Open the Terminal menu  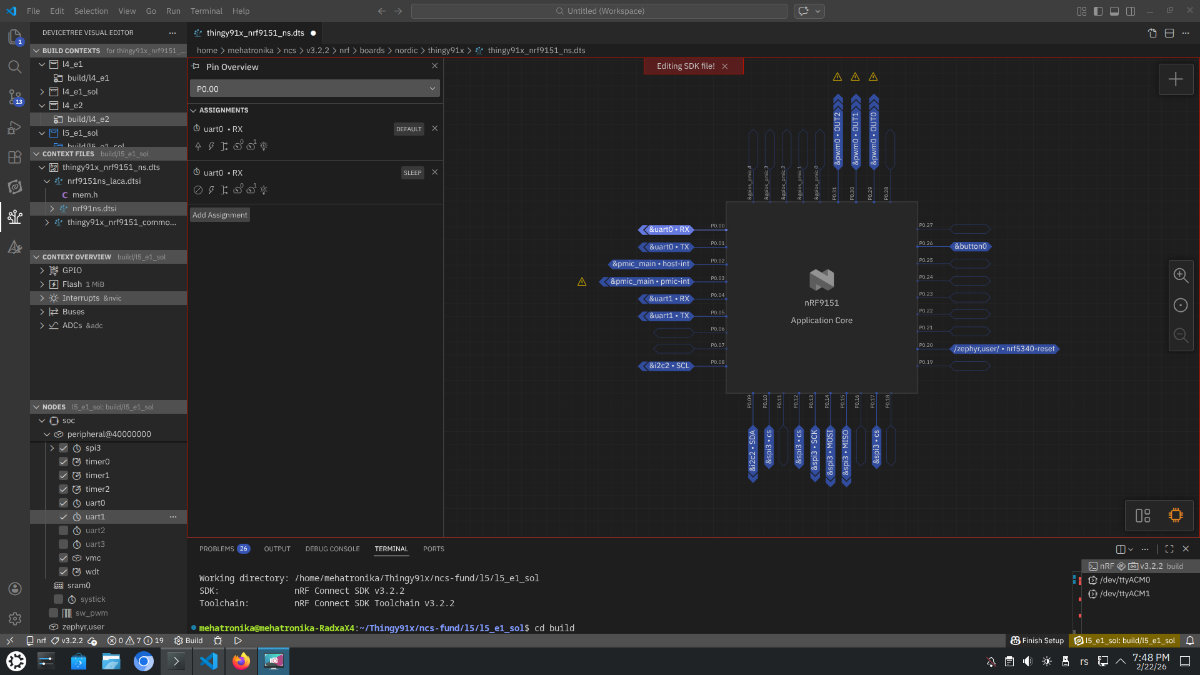point(206,11)
